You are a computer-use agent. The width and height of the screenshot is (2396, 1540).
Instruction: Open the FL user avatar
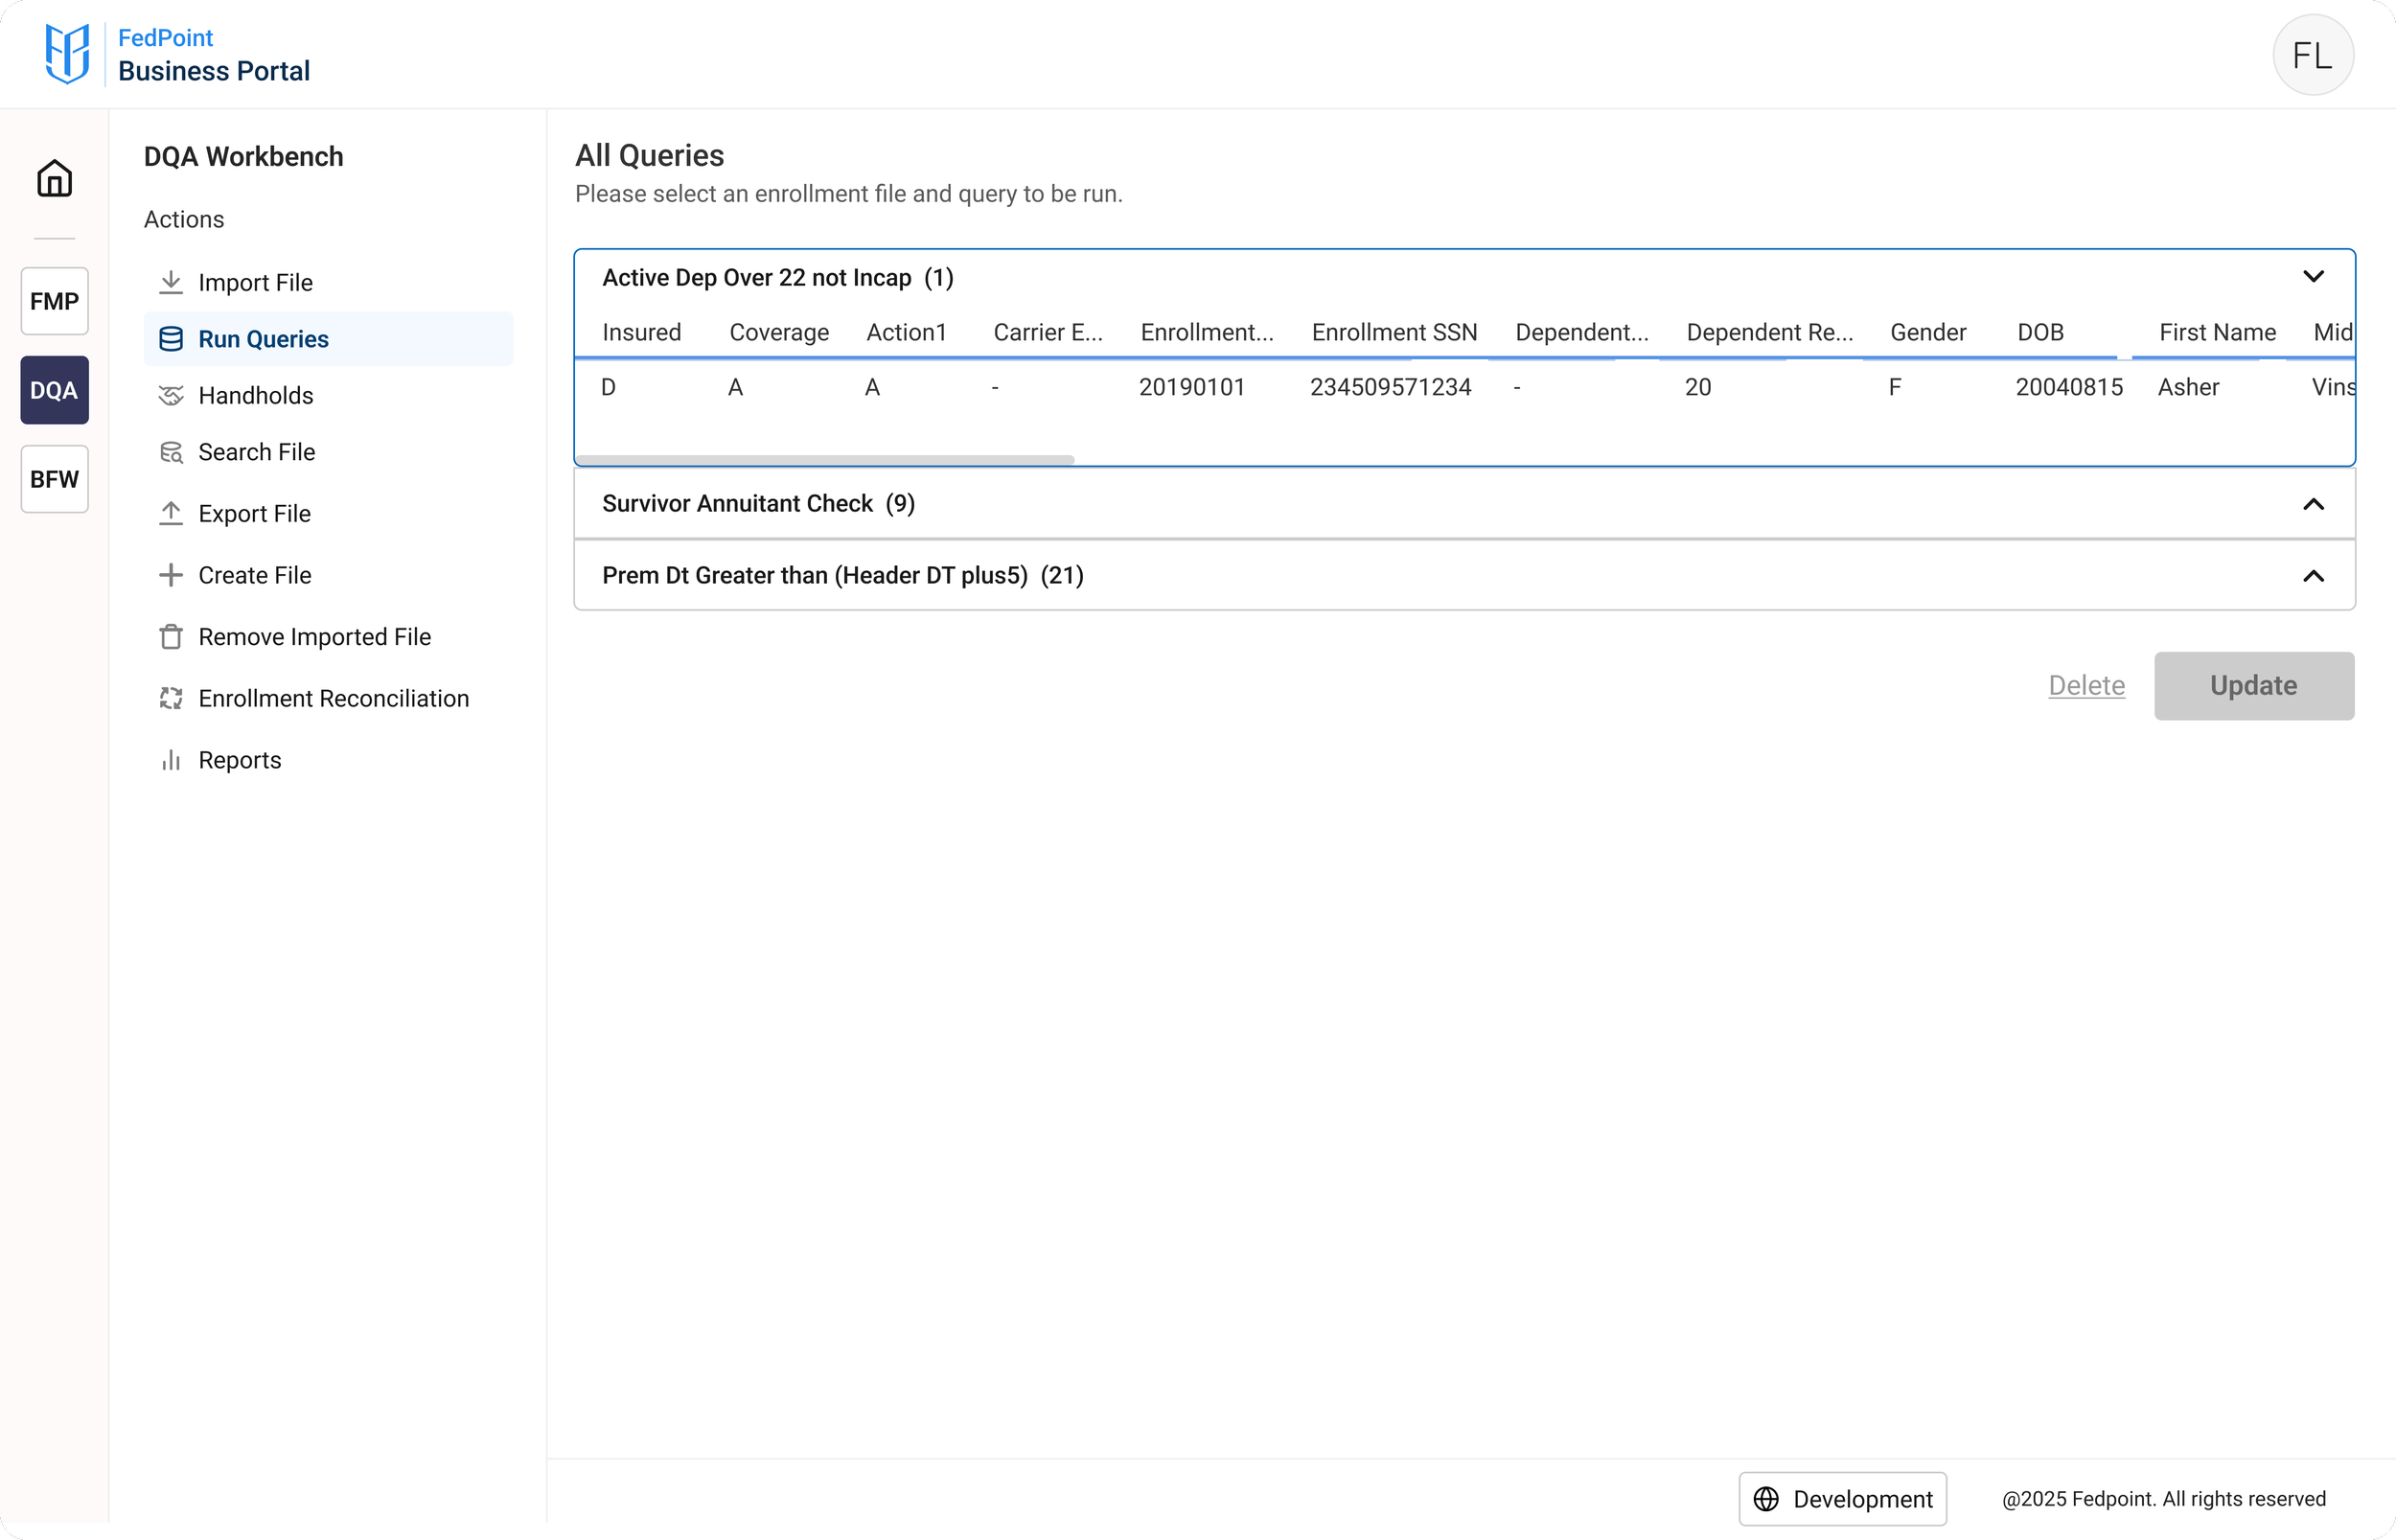[x=2313, y=55]
